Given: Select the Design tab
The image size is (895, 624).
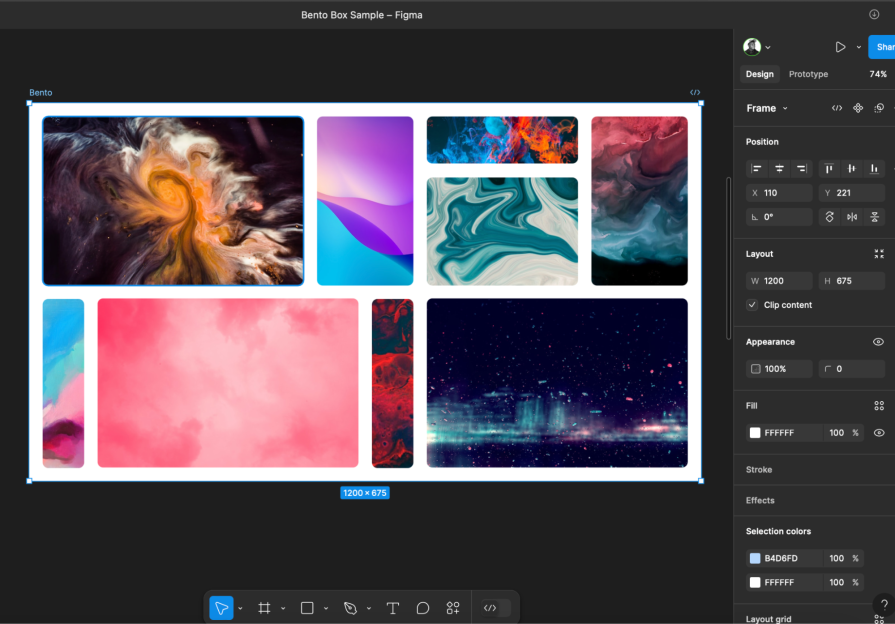Looking at the screenshot, I should point(759,74).
